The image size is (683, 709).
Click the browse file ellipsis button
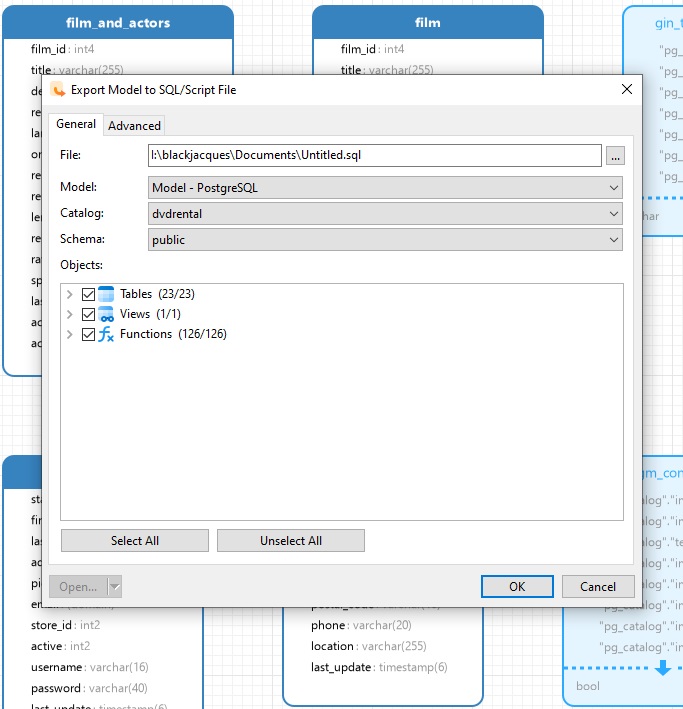(x=615, y=156)
